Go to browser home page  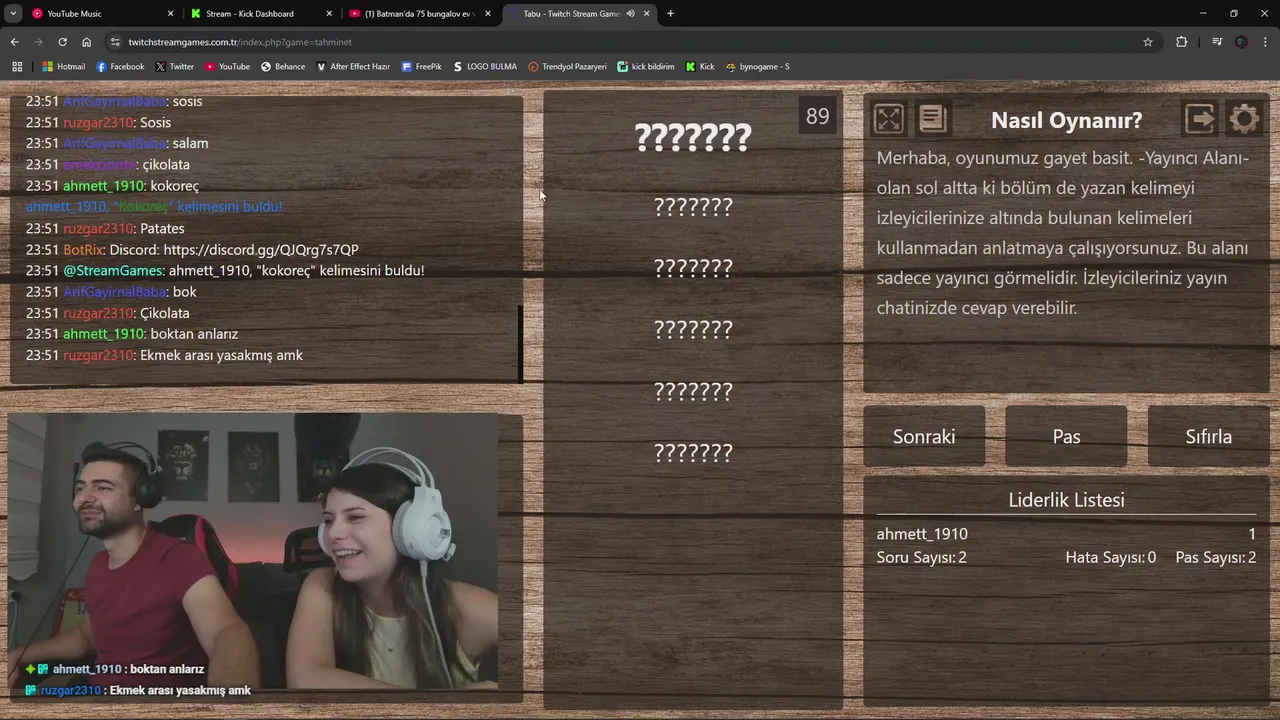(x=86, y=42)
